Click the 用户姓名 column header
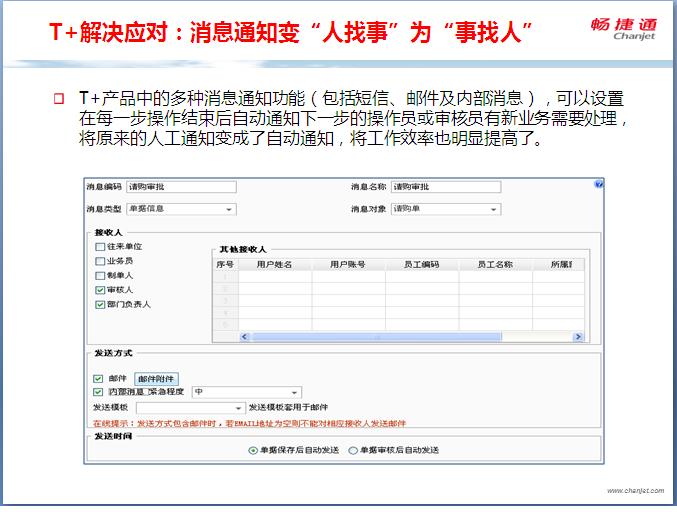Image resolution: width=677 pixels, height=512 pixels. 275,264
